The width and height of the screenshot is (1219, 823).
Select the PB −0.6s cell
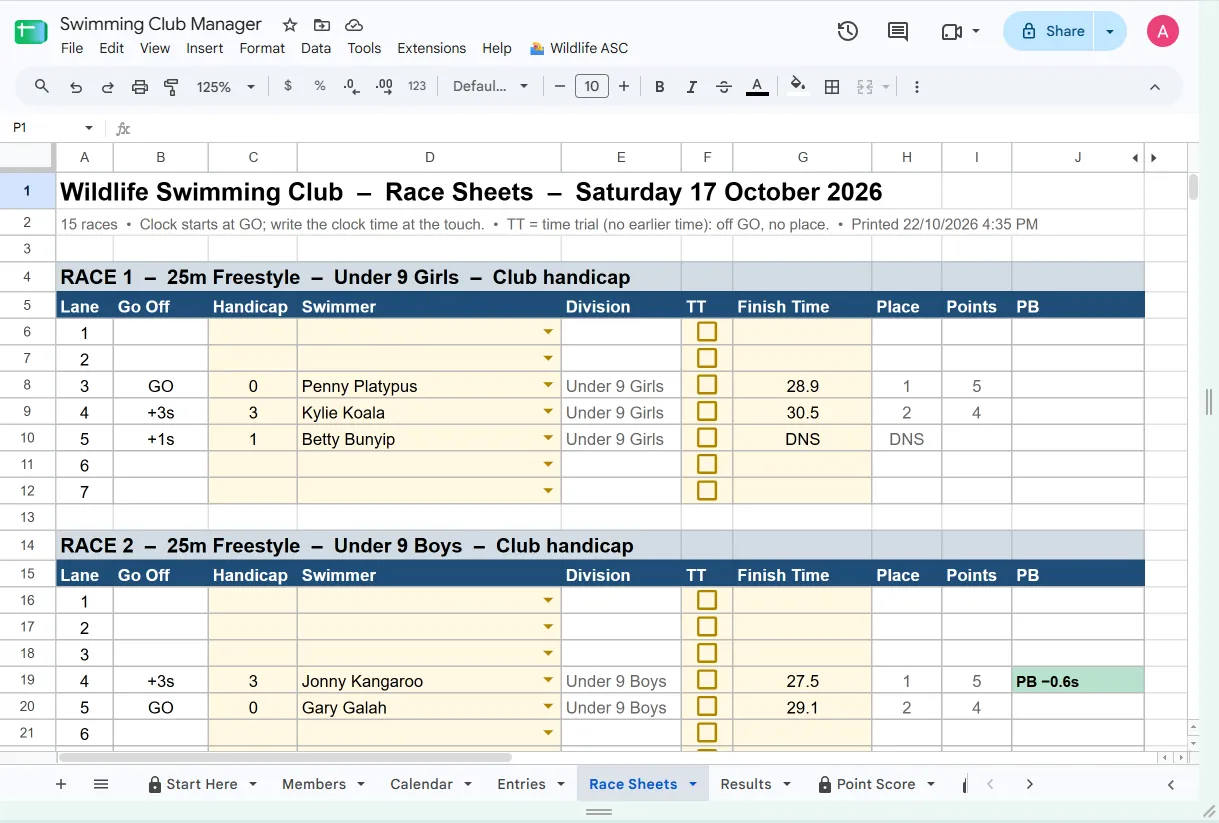[1078, 681]
